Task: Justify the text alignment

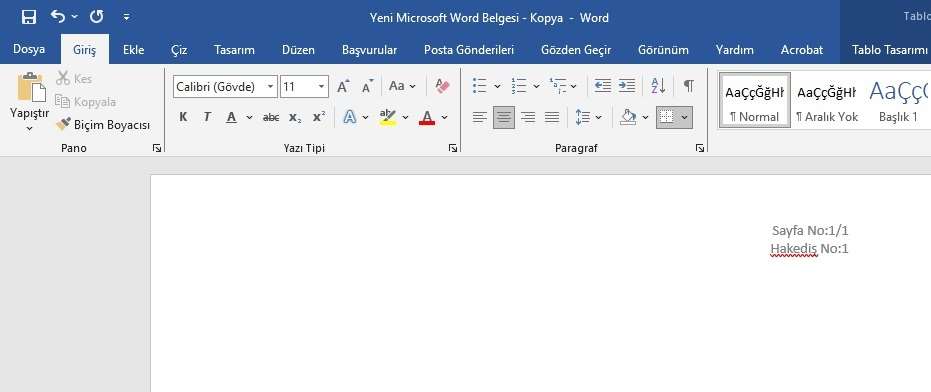Action: 552,117
